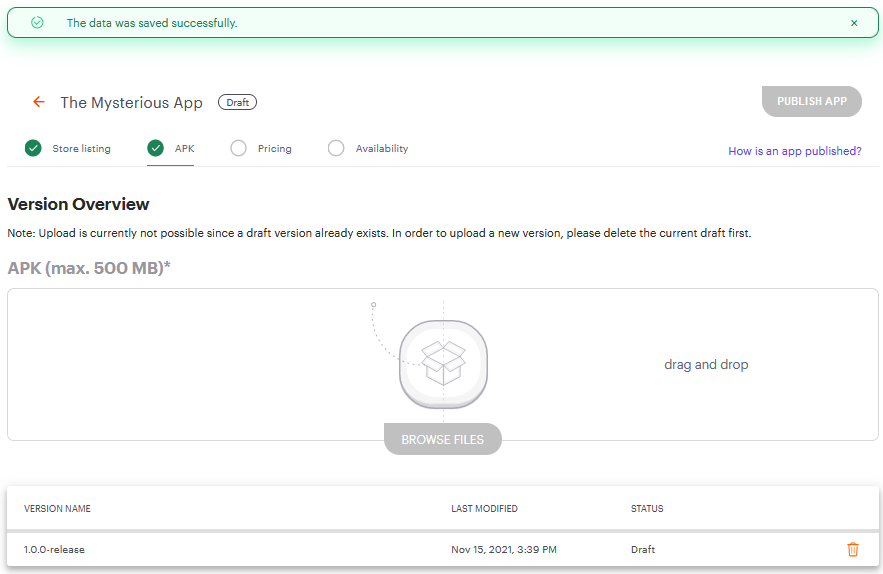
Task: Dismiss the saved successfully notification
Action: point(854,23)
